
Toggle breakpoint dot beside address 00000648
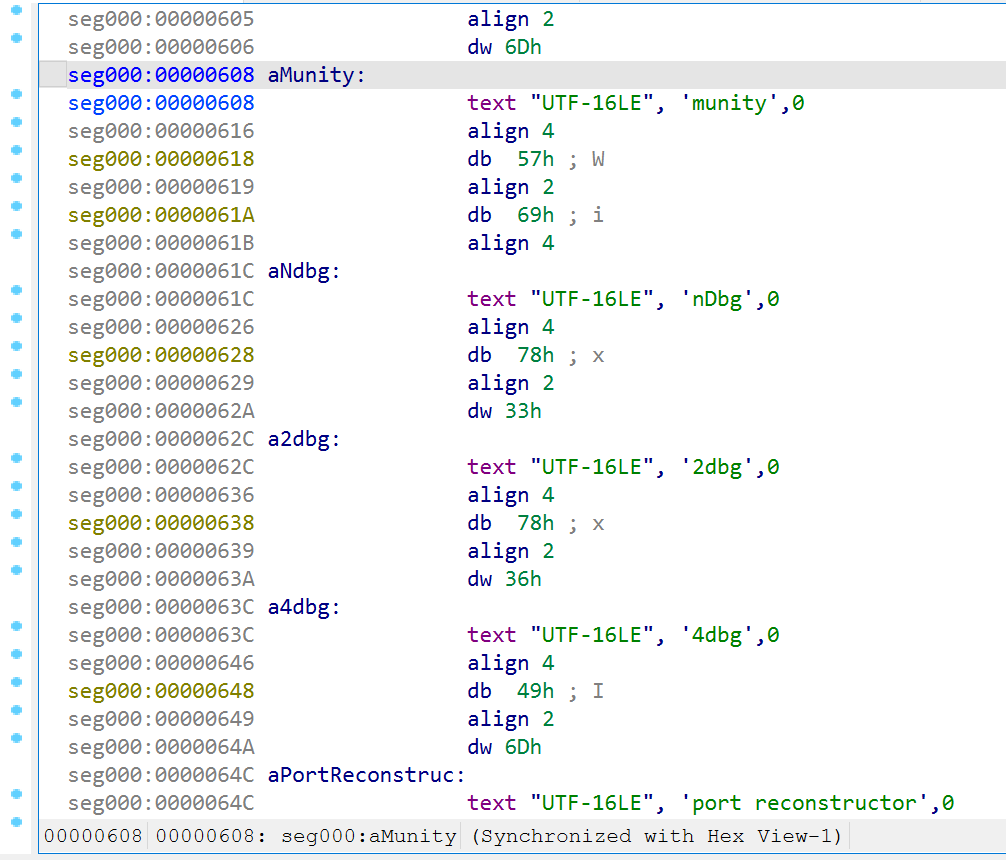tap(17, 682)
